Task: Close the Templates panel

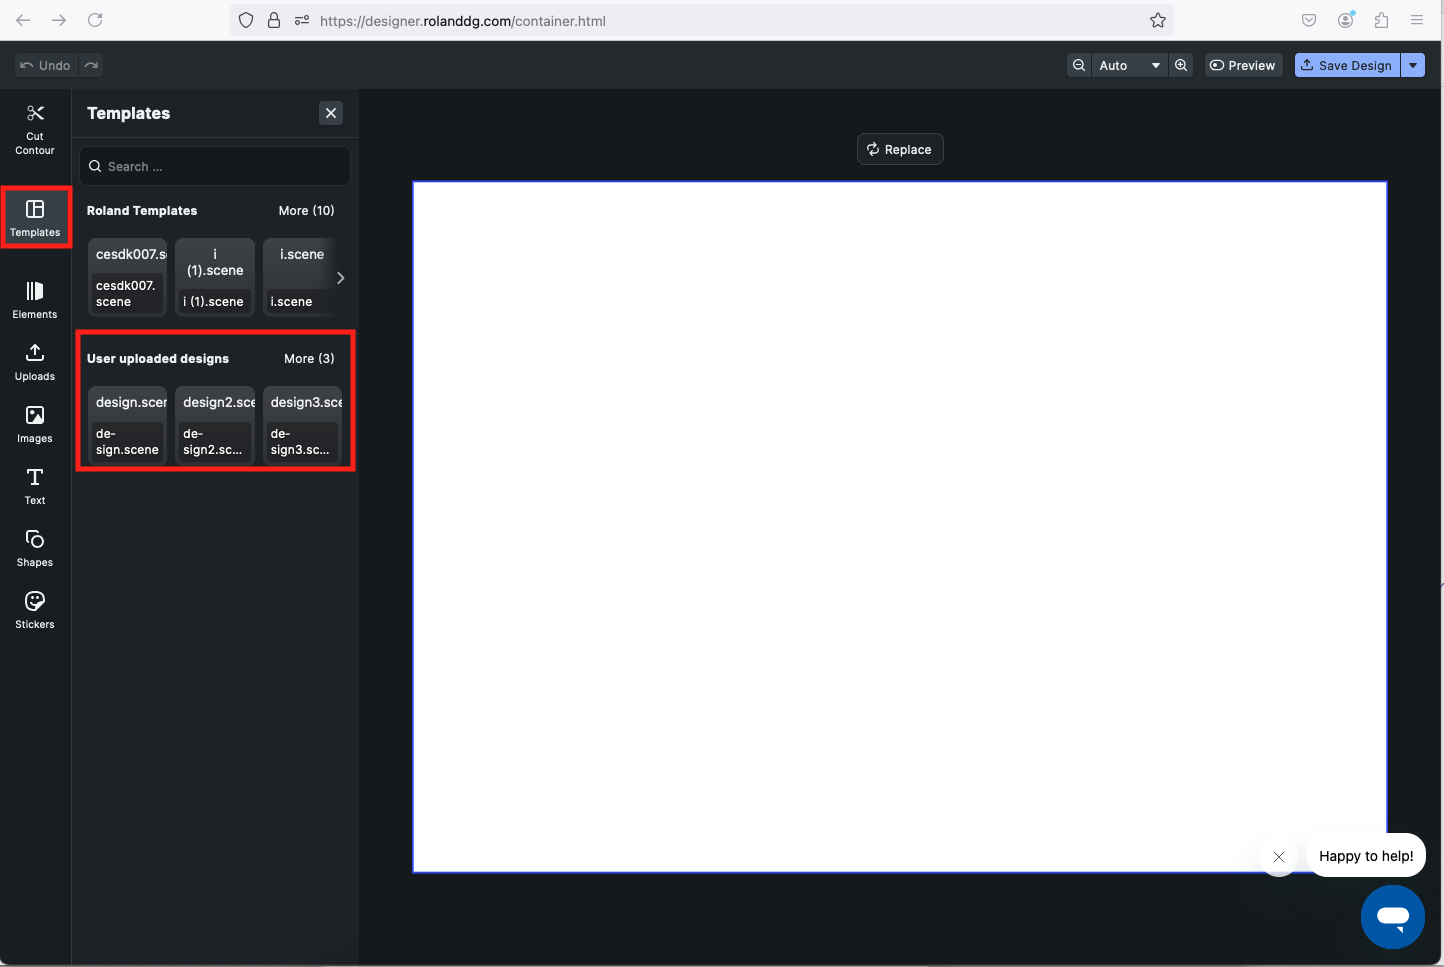Action: [331, 113]
